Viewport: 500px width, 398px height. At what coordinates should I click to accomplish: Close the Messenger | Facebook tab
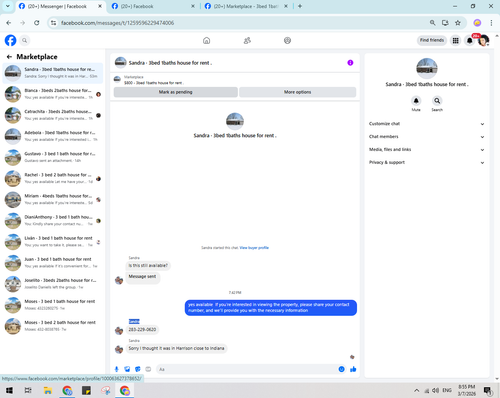tap(100, 6)
